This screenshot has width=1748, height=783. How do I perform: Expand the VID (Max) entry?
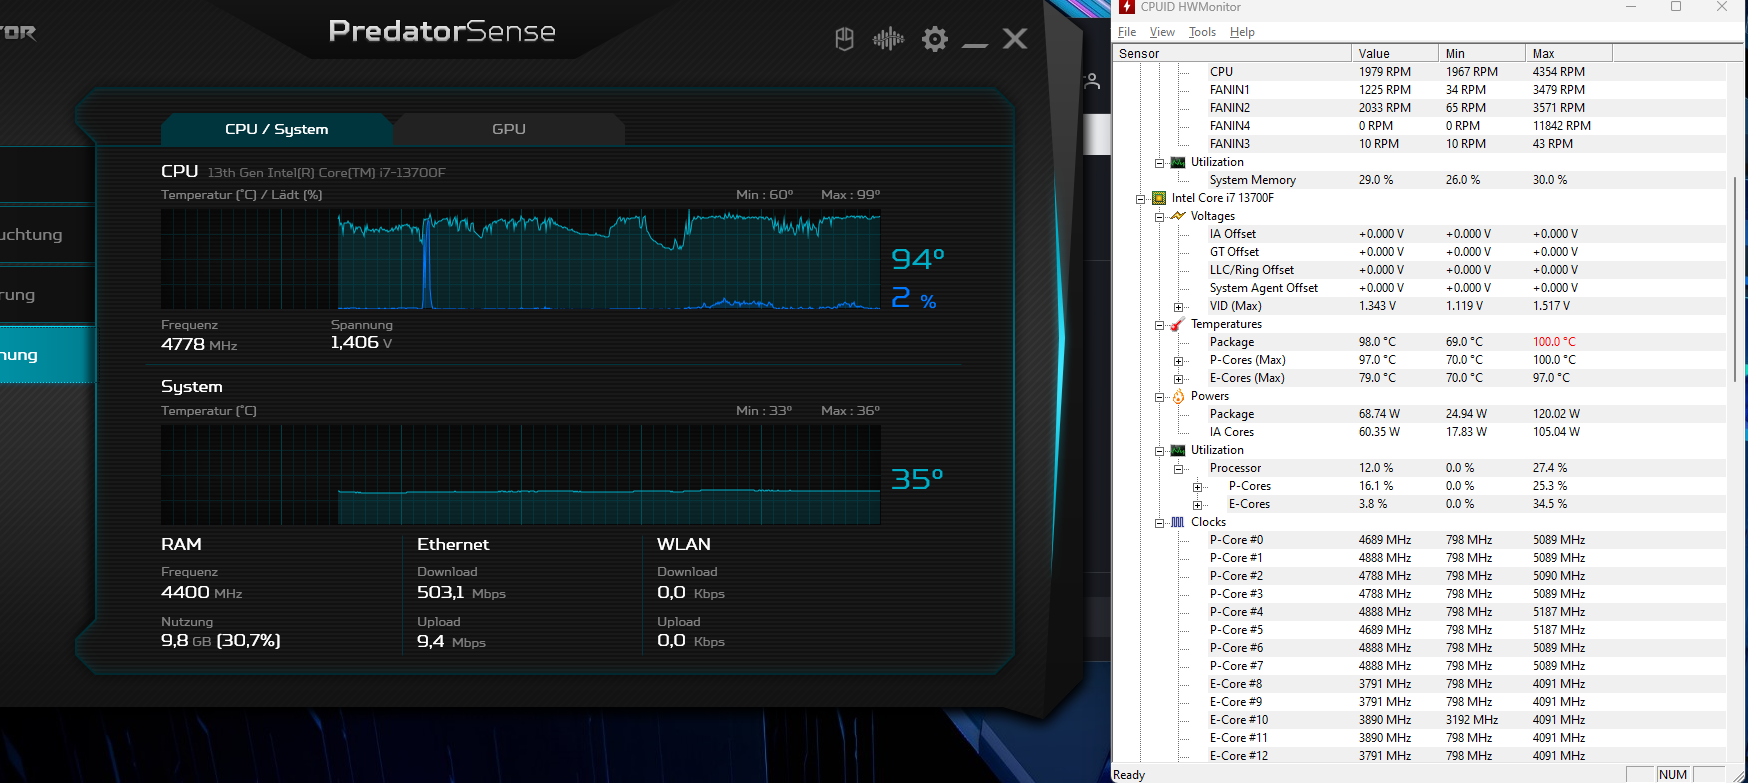tap(1178, 307)
